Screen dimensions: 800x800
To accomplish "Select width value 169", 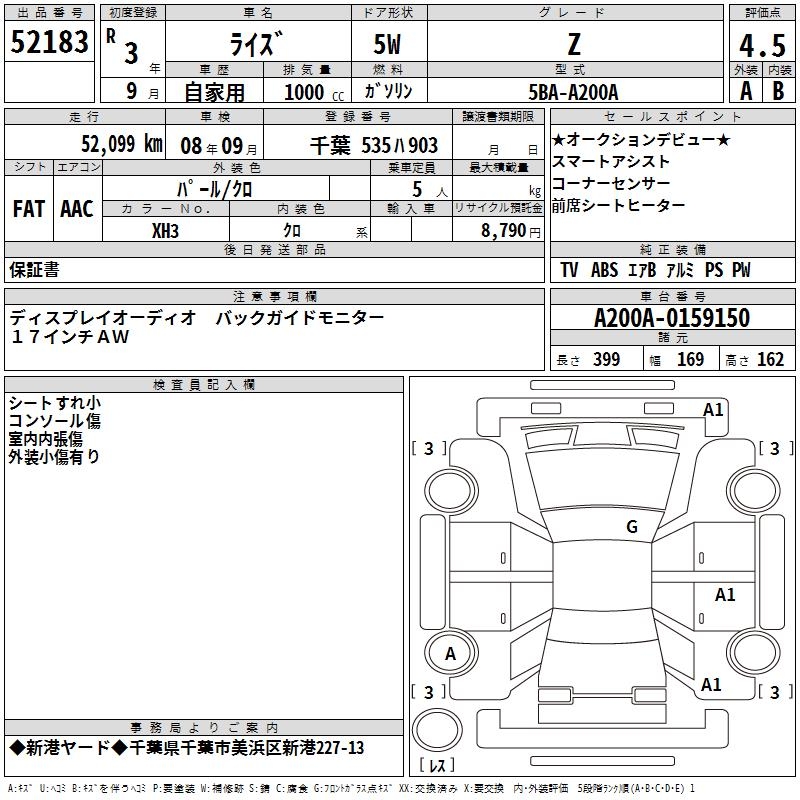I will [x=690, y=359].
